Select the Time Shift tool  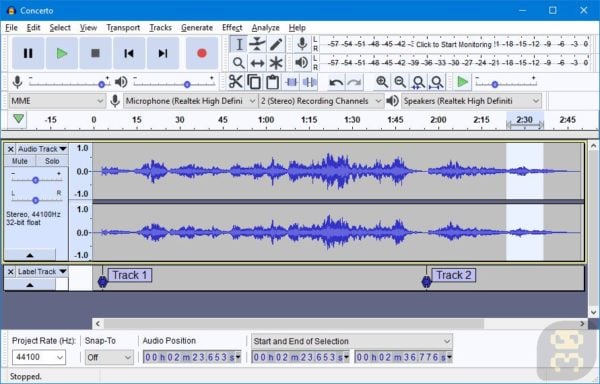257,63
